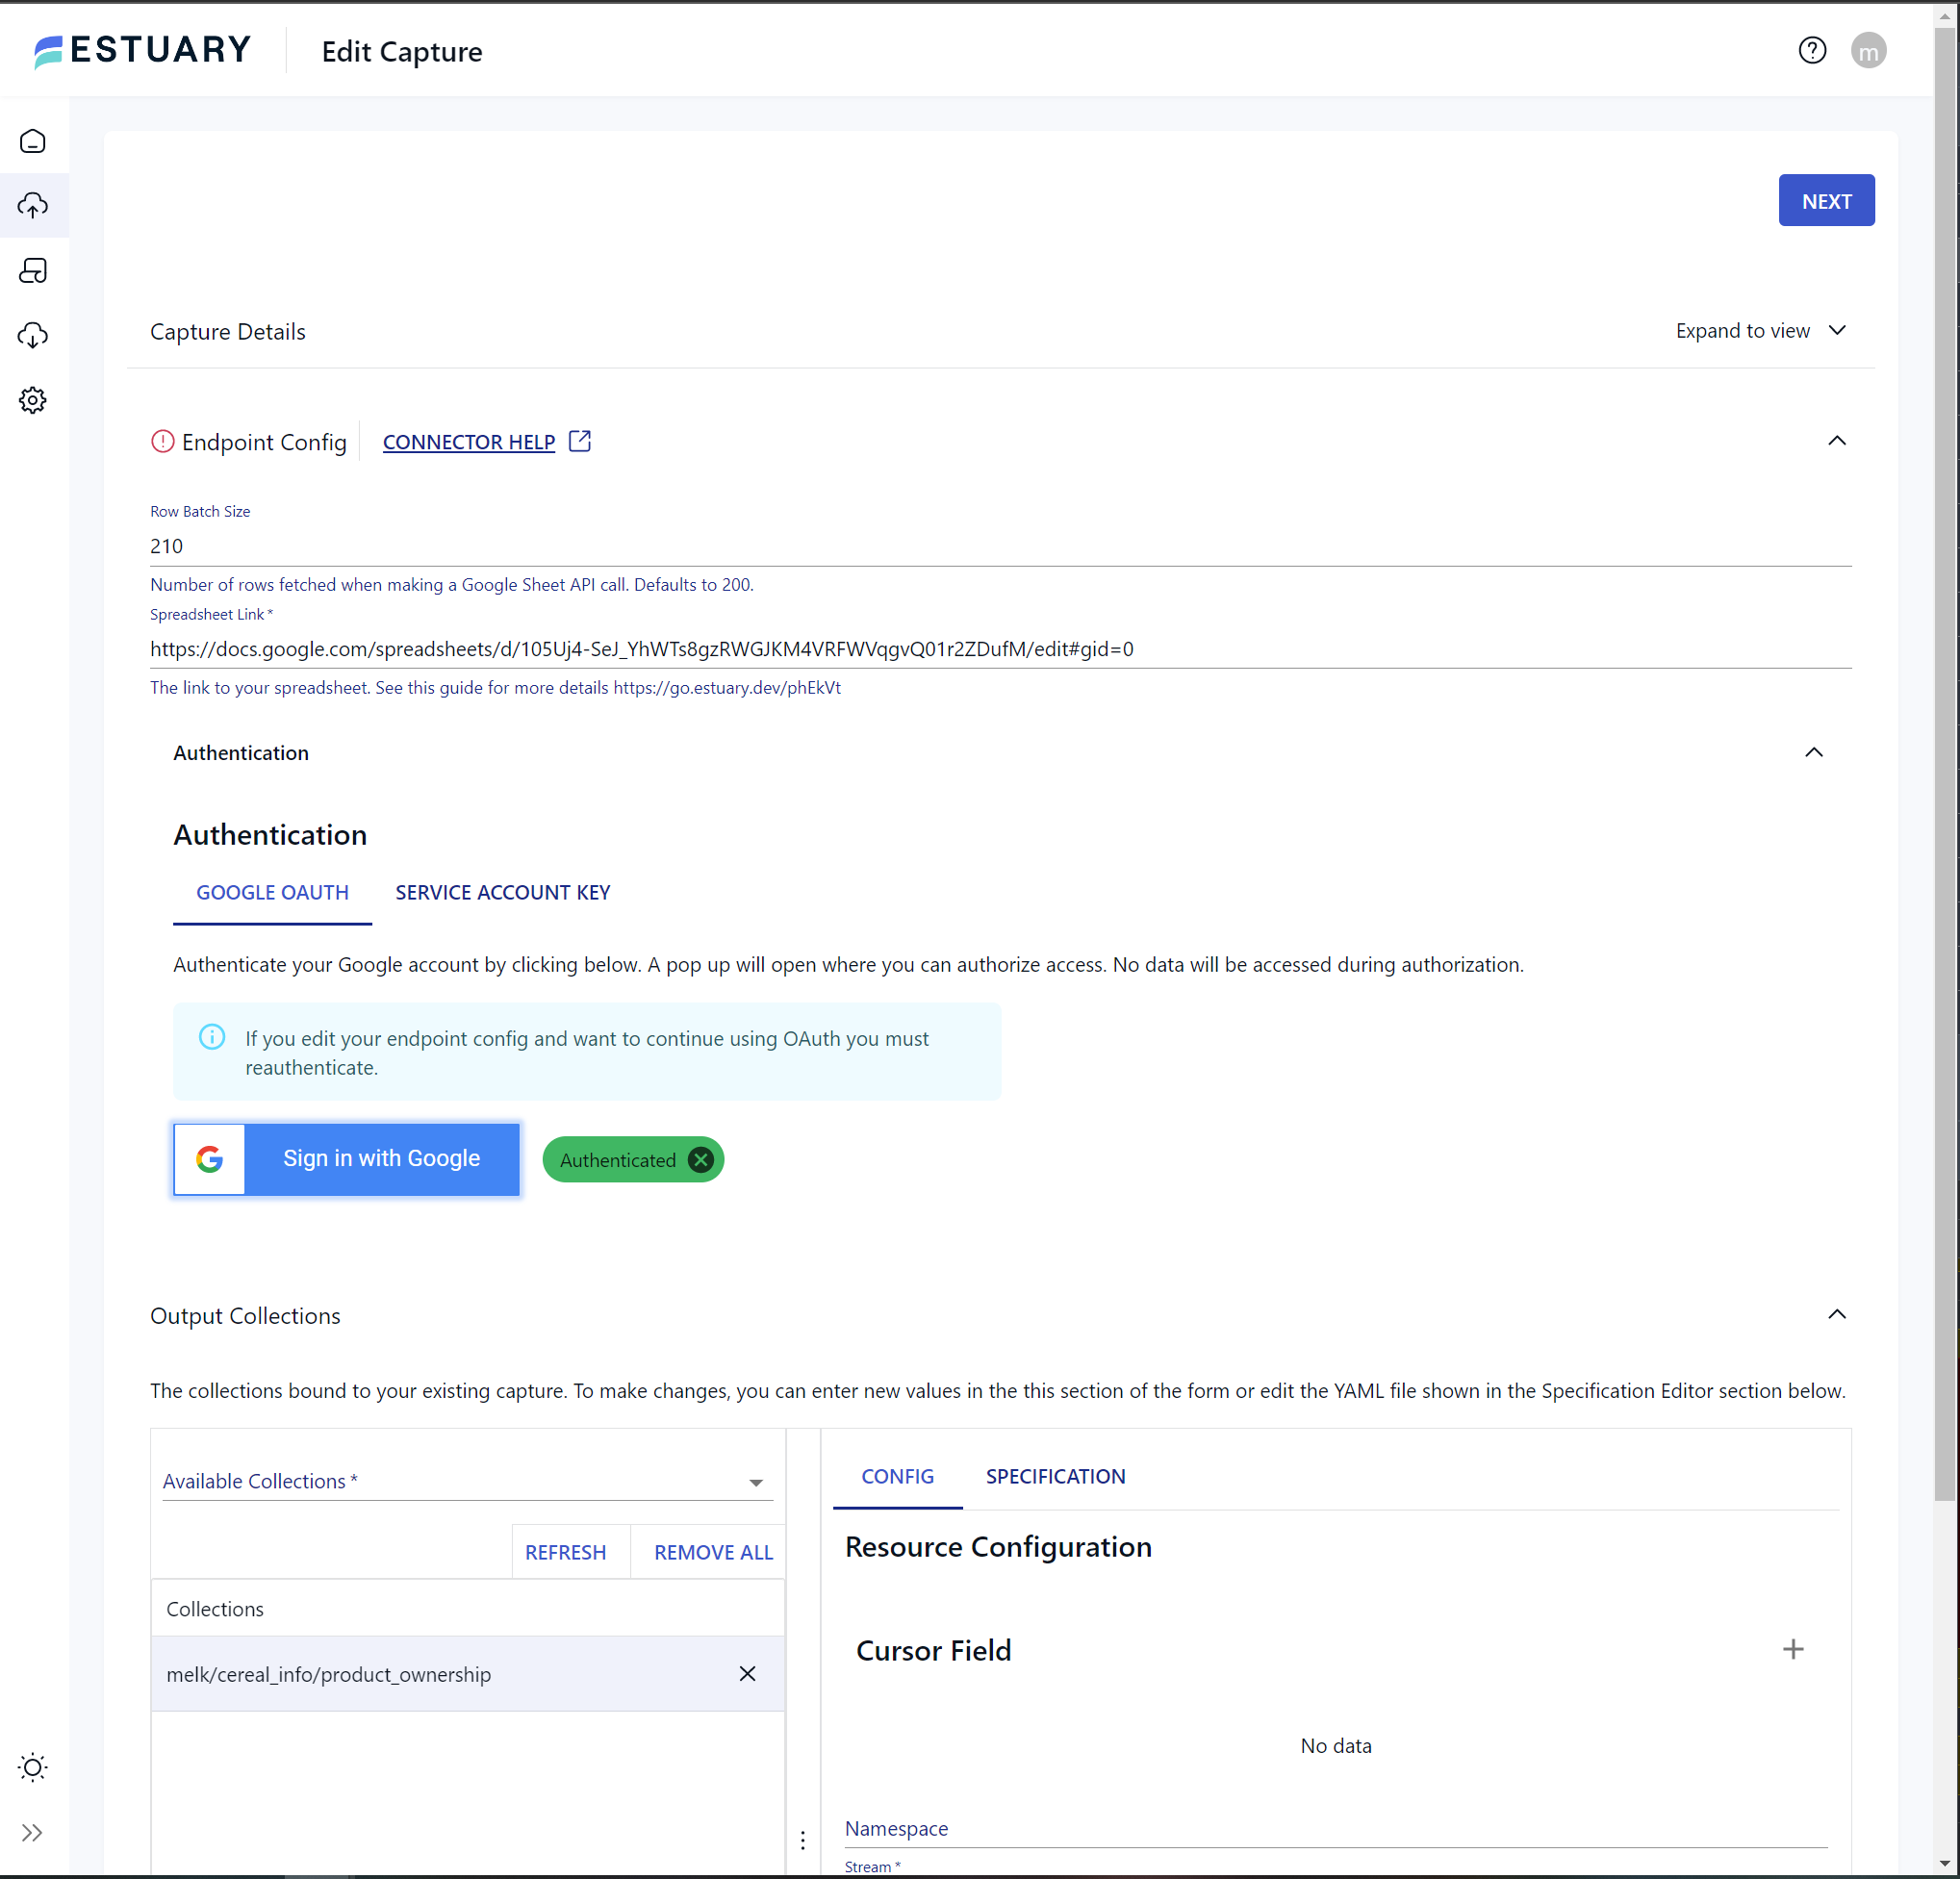
Task: Open the Connector Help link
Action: tap(469, 441)
